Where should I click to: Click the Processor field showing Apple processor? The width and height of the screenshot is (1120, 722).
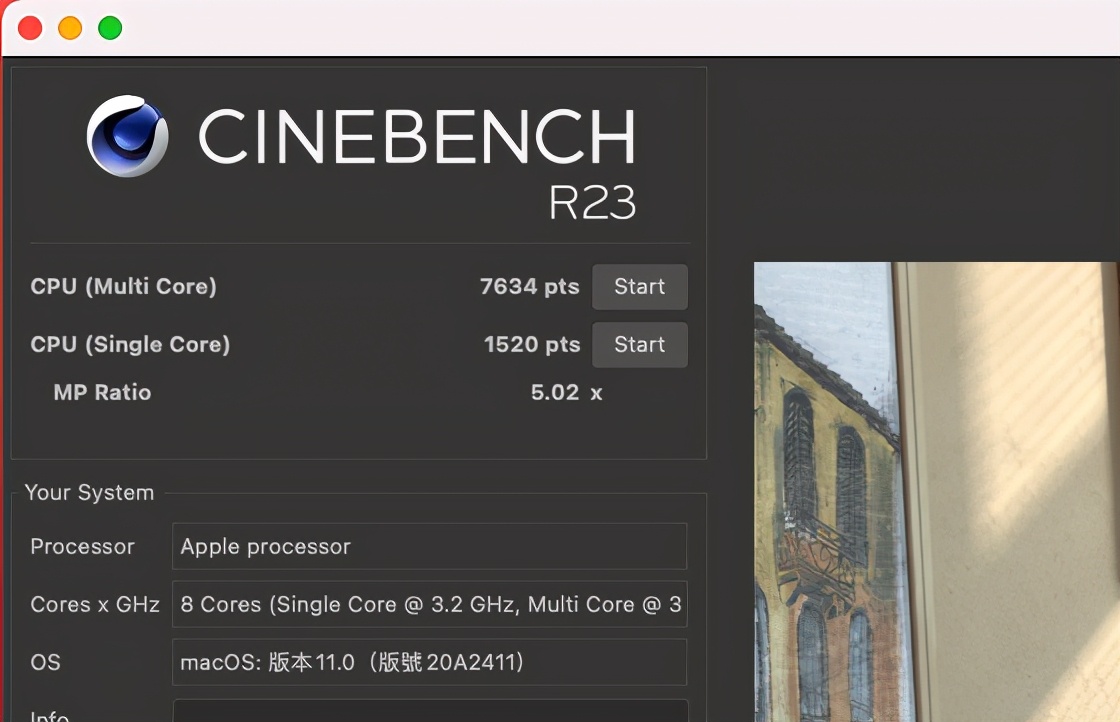pos(429,547)
